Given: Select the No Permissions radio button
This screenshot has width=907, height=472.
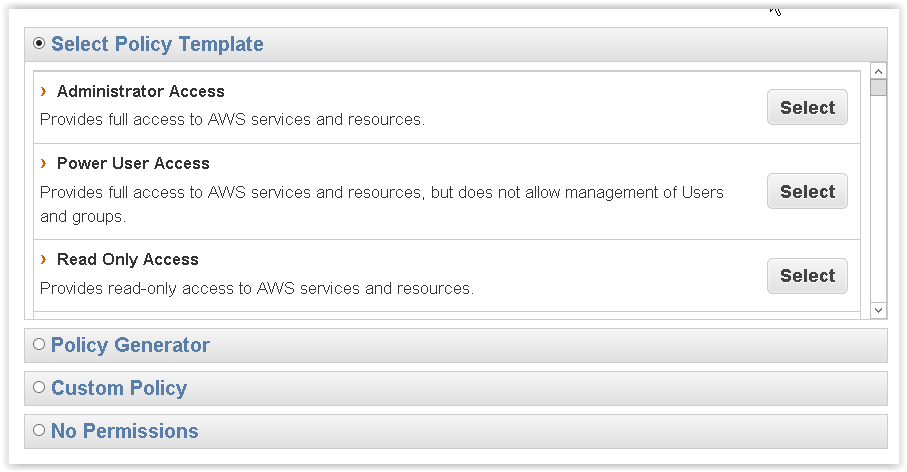Looking at the screenshot, I should pos(39,430).
